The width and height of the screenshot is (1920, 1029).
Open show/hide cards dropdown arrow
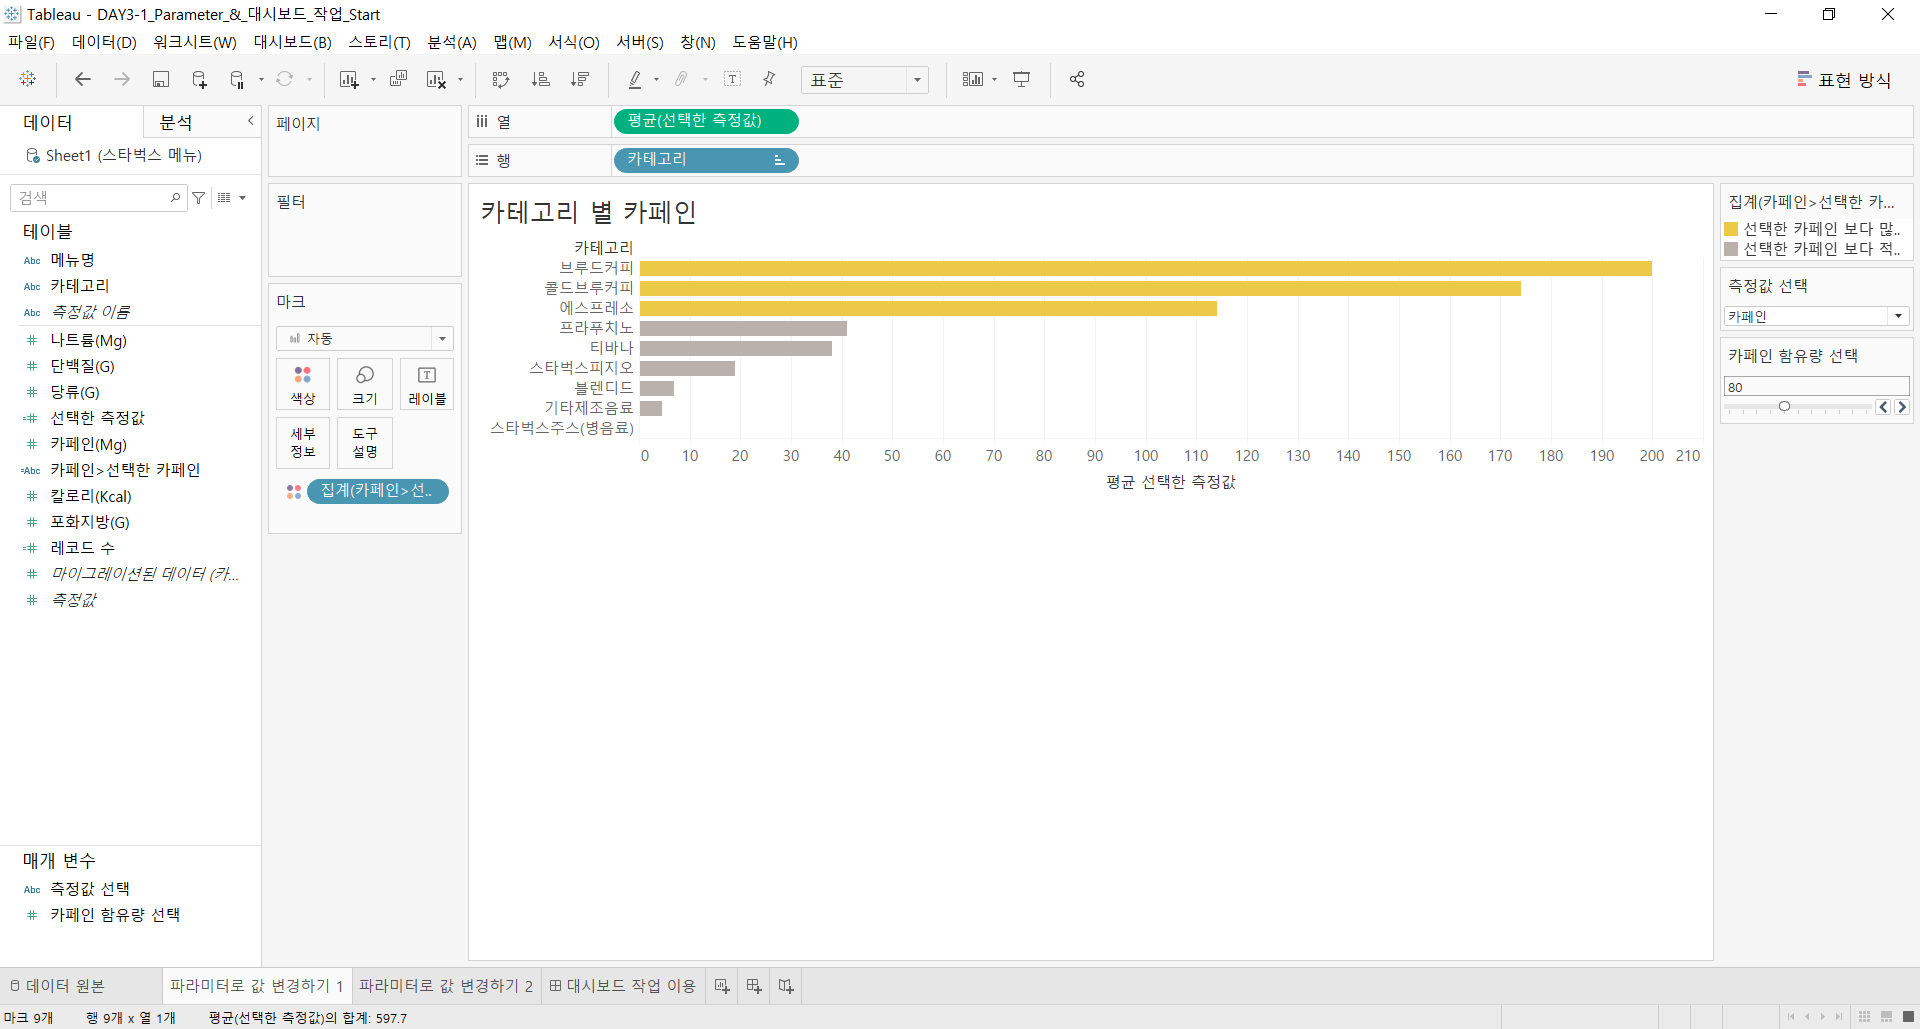[x=994, y=80]
